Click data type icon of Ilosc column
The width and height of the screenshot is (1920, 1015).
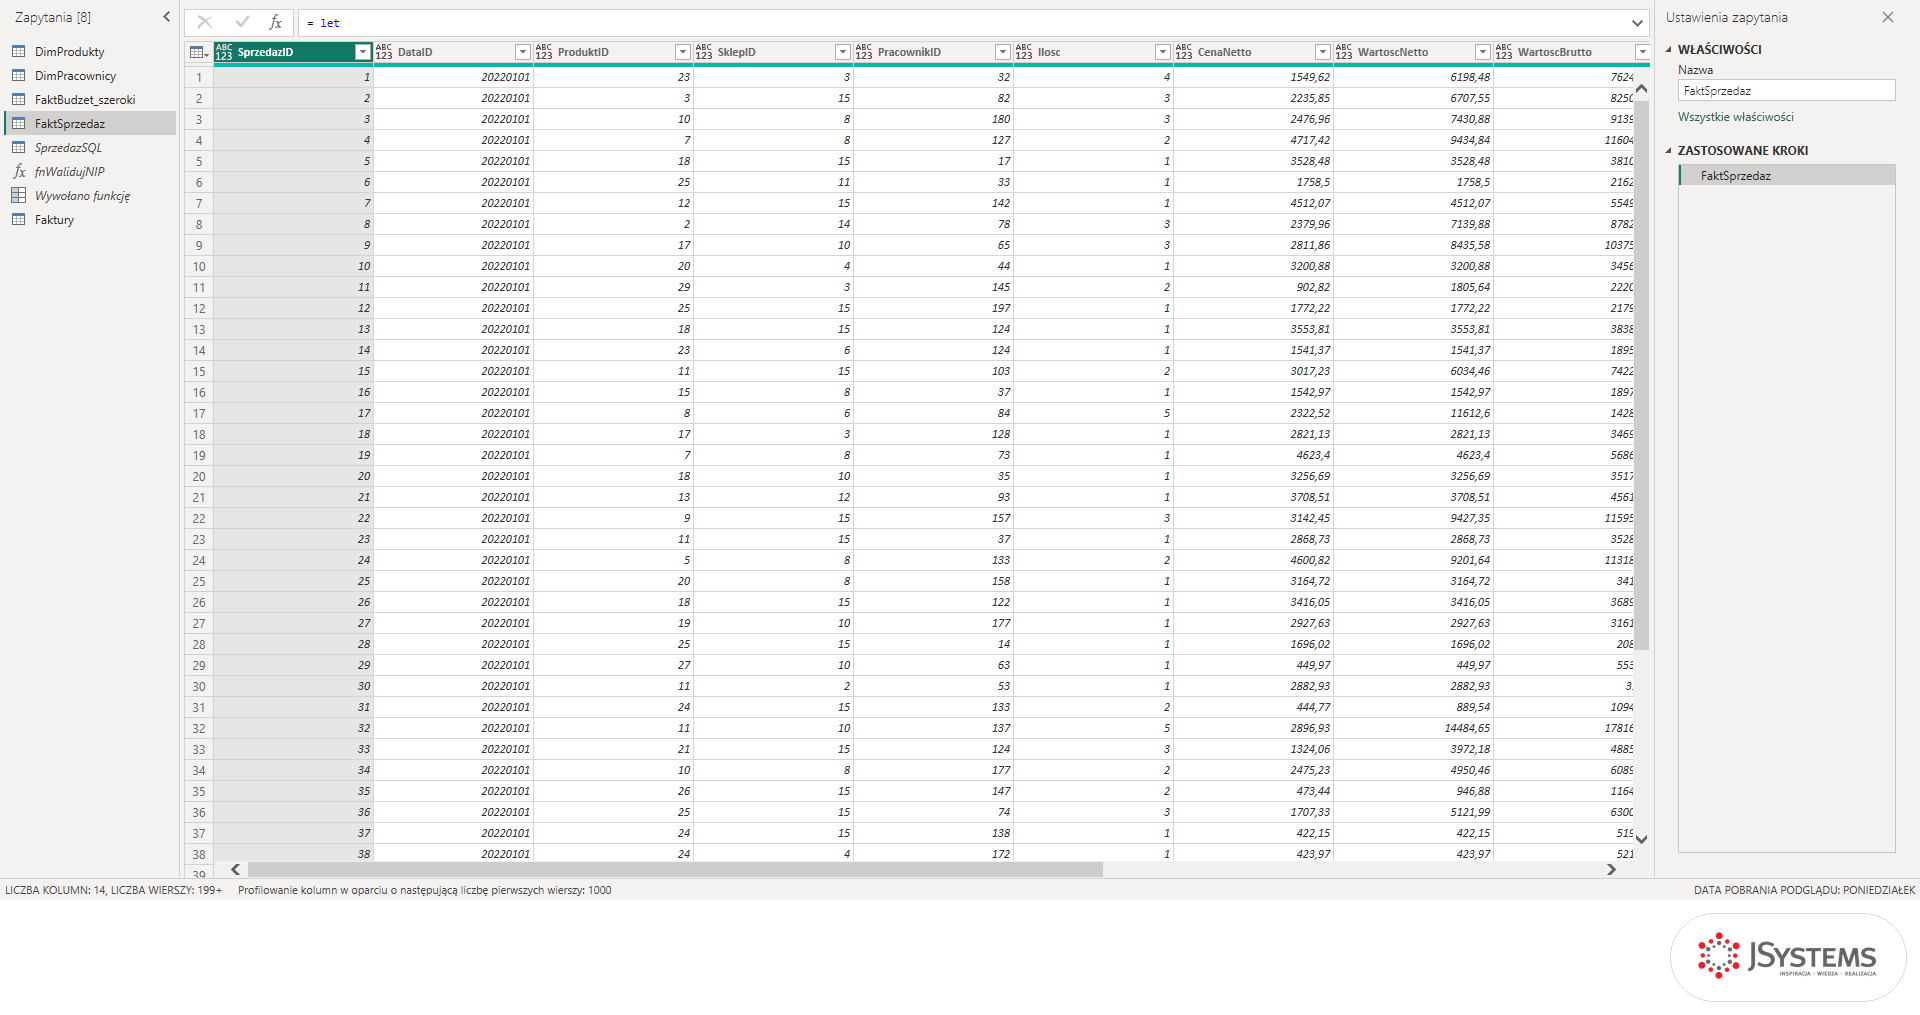1024,52
